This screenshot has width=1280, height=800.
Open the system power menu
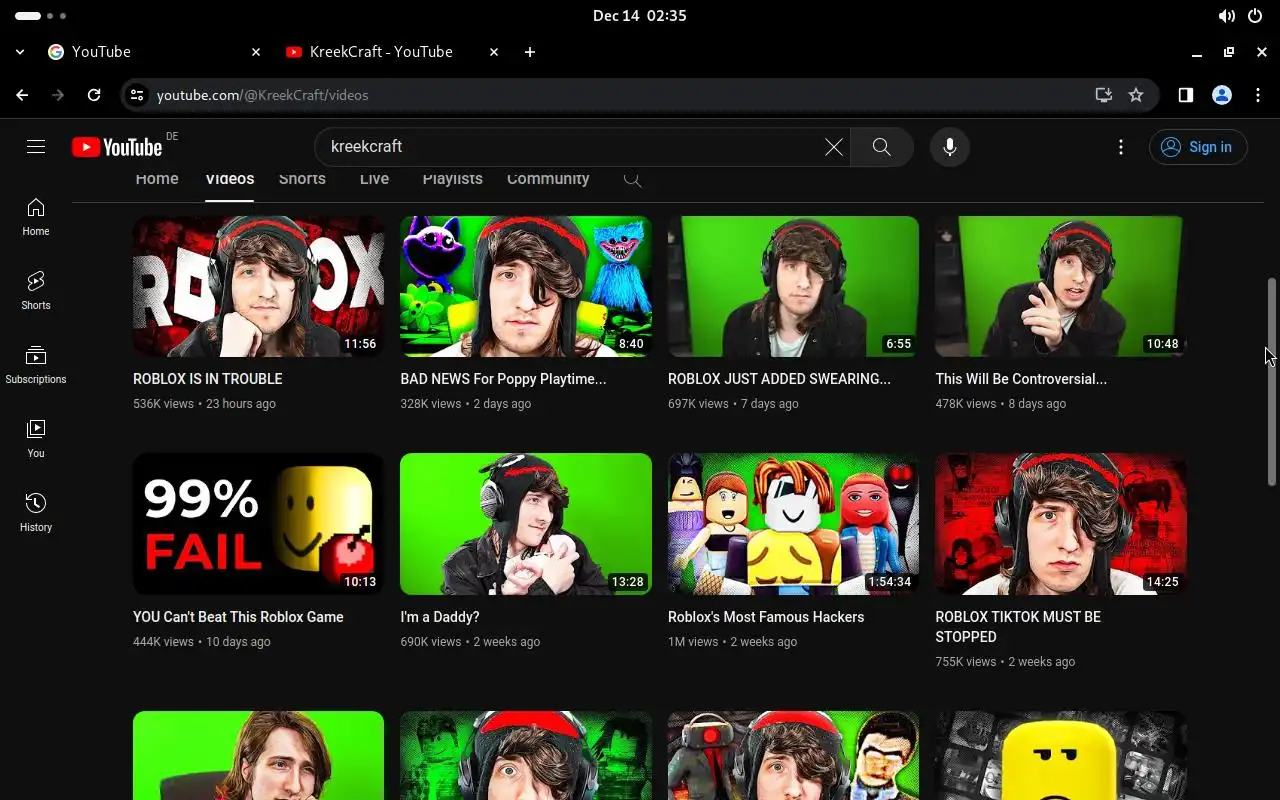1255,16
